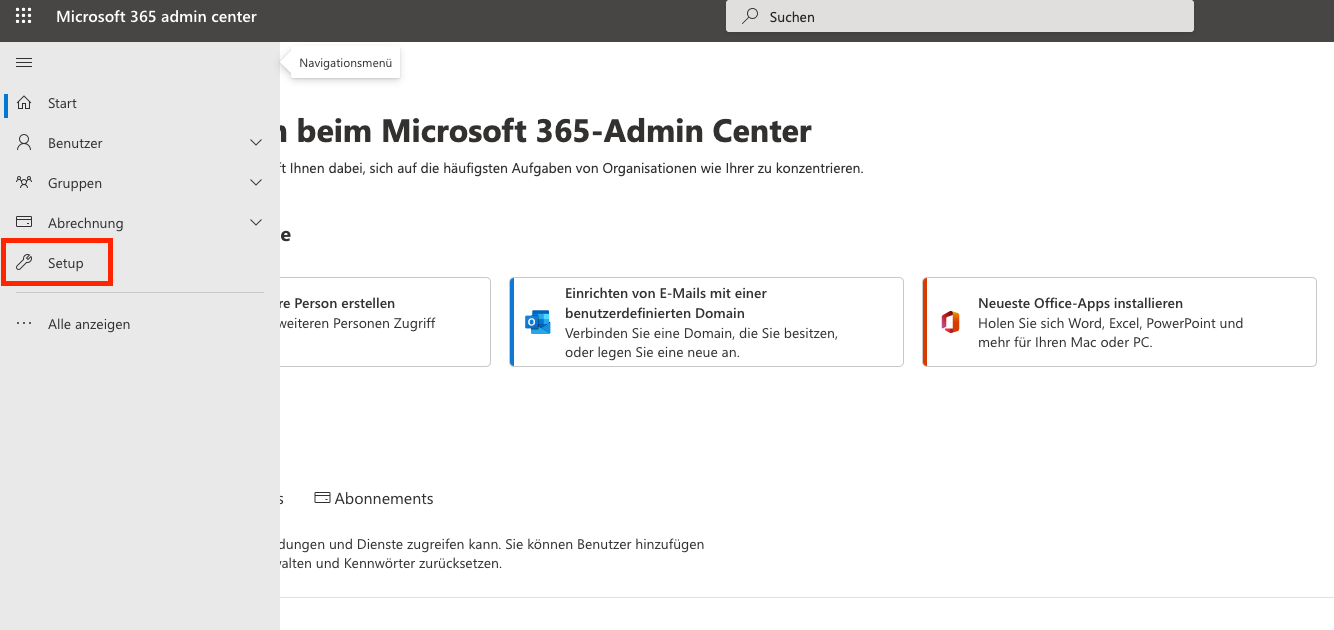The height and width of the screenshot is (630, 1334).
Task: Click the Setup wrench icon
Action: point(25,263)
